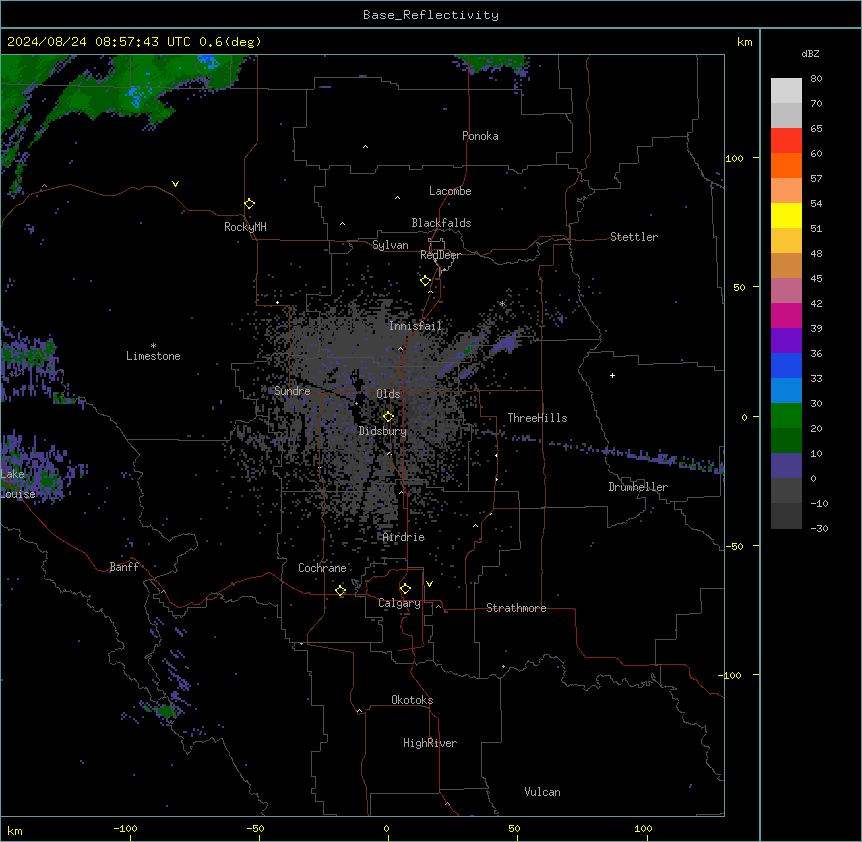Select the yellow 54 dBZ legend swatch
This screenshot has height=842, width=862.
pos(786,215)
